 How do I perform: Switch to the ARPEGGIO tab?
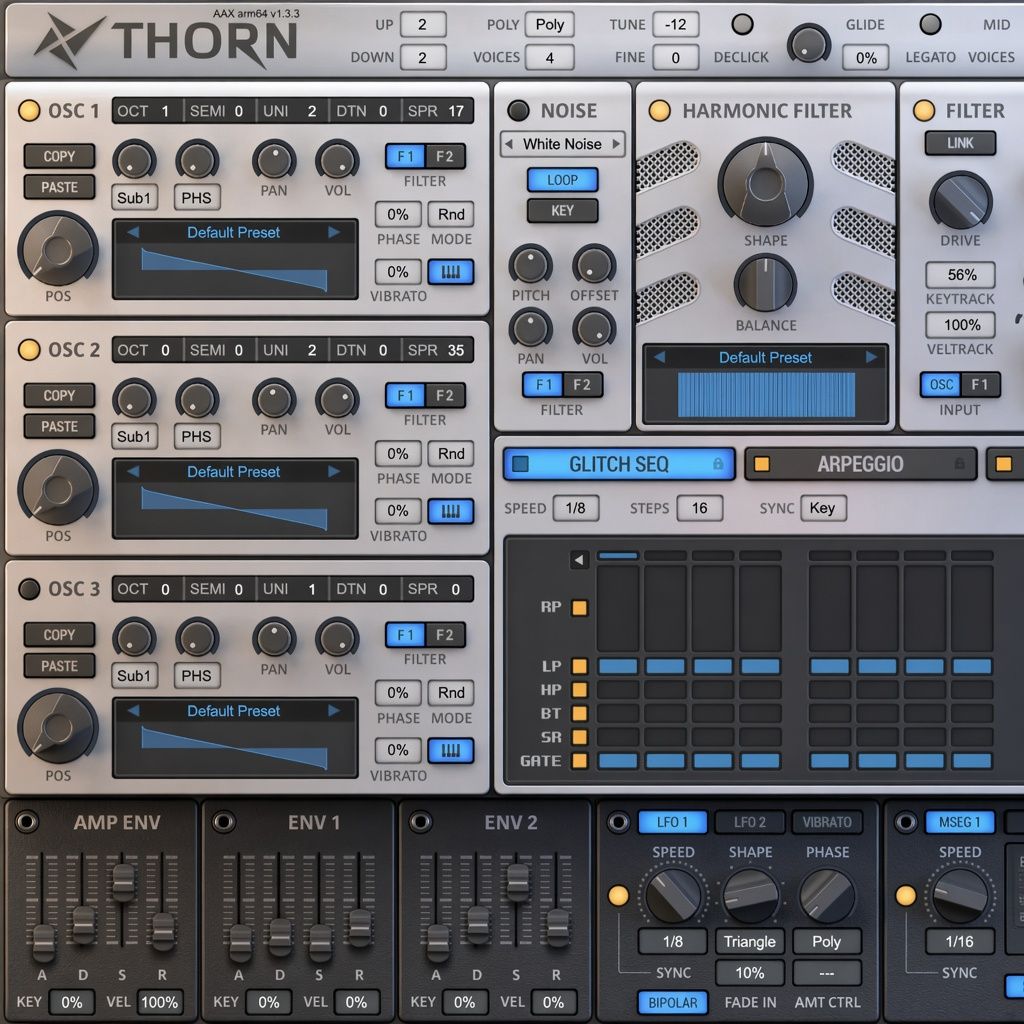[x=861, y=464]
